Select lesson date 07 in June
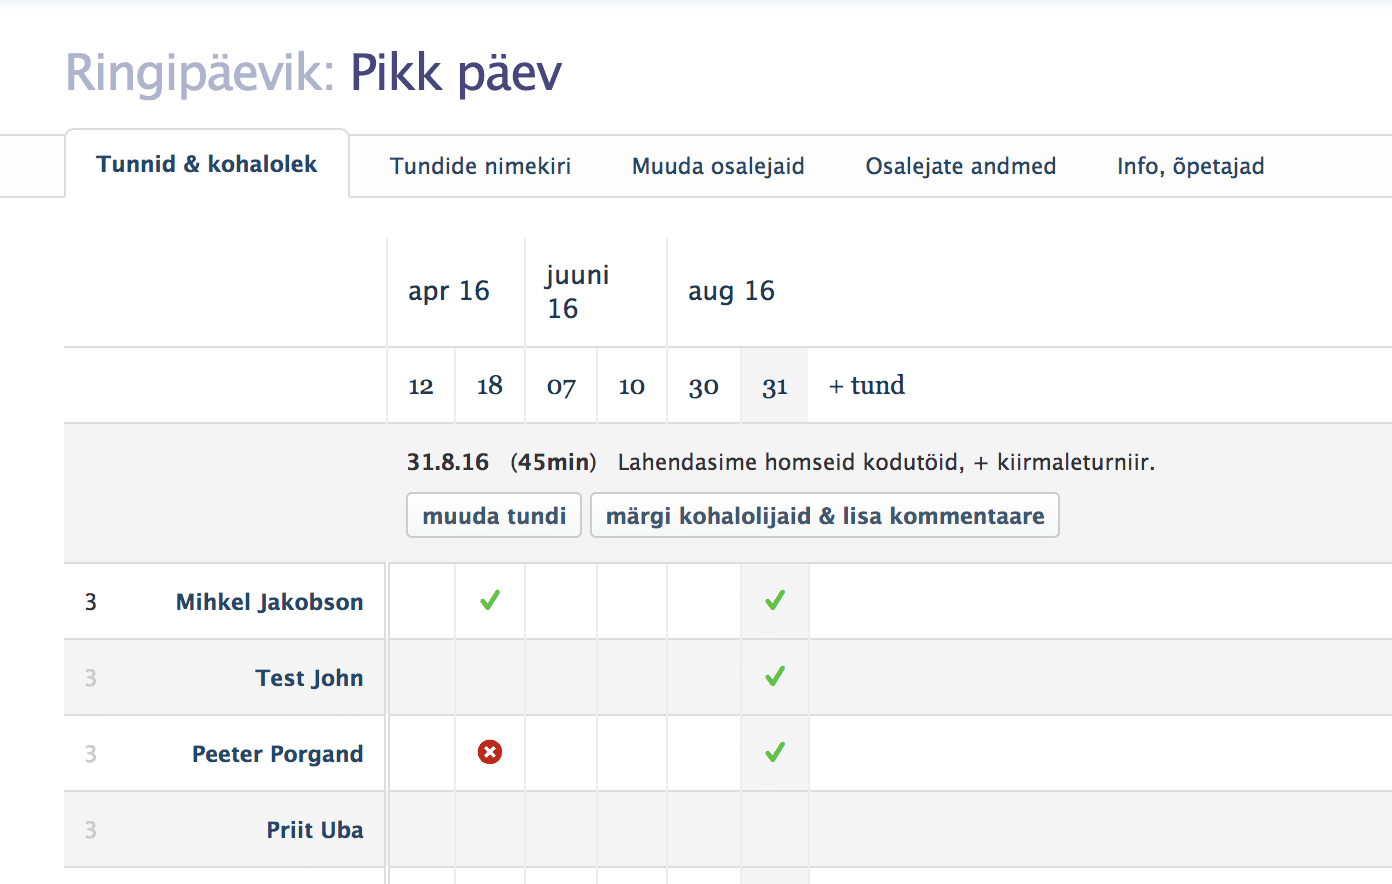1392x884 pixels. [x=561, y=386]
